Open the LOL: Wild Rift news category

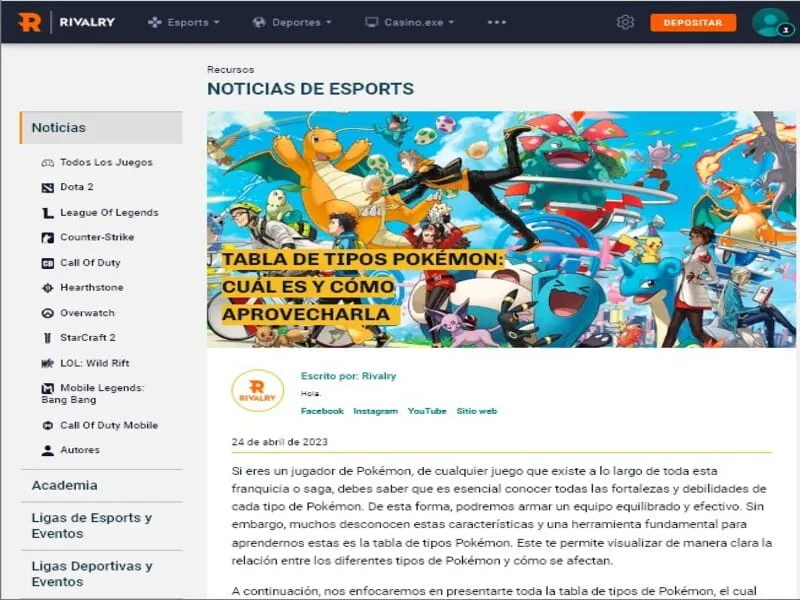click(94, 363)
